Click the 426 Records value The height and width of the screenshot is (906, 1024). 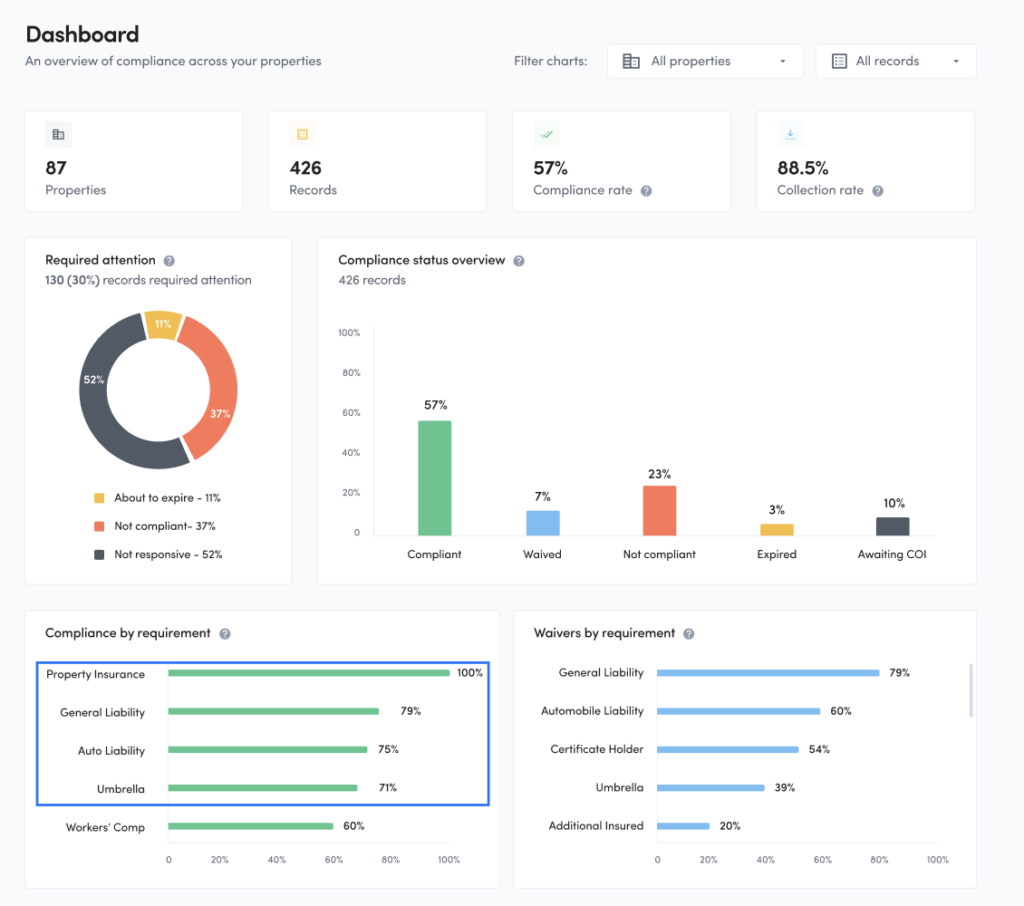click(x=306, y=169)
